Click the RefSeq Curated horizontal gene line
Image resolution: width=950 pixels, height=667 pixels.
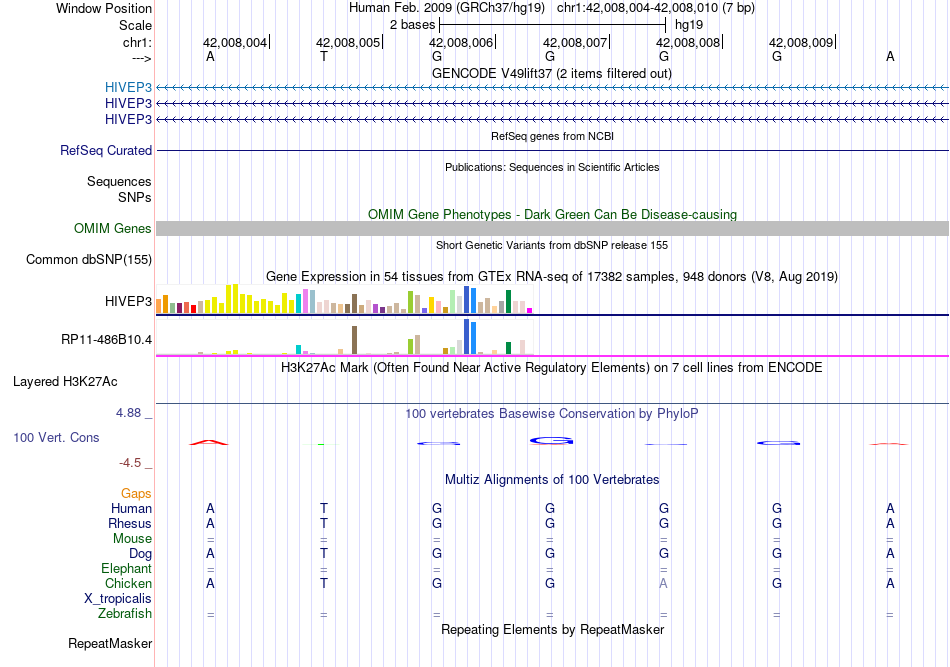(x=552, y=150)
